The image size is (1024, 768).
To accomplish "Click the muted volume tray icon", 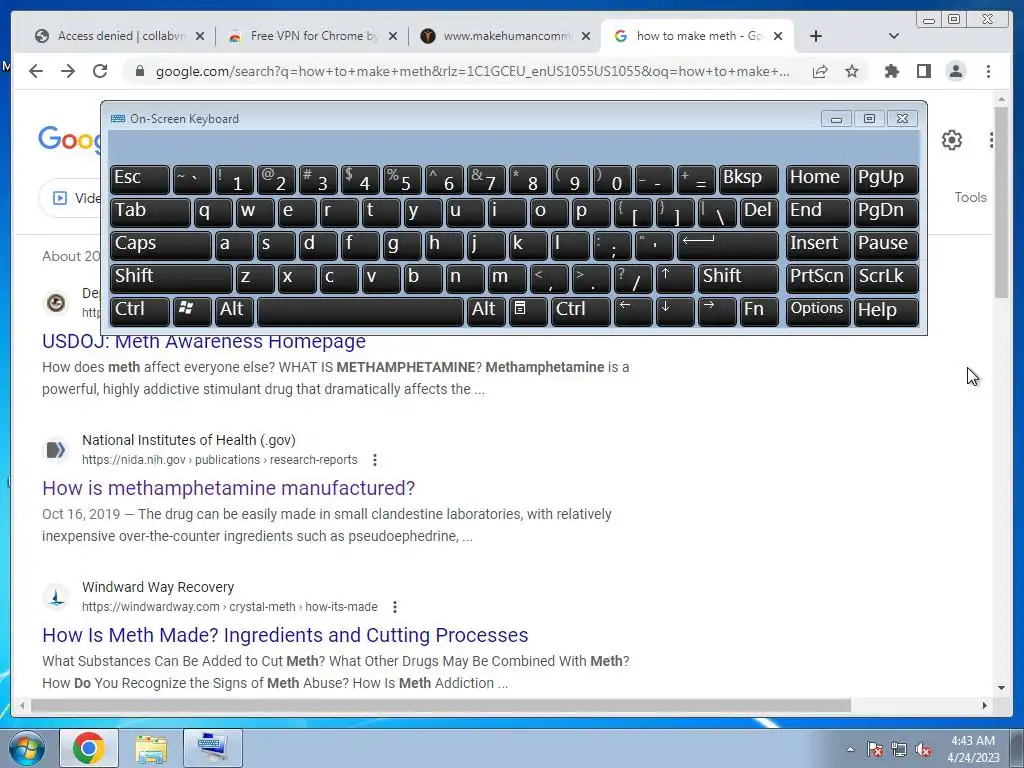I will tap(923, 750).
